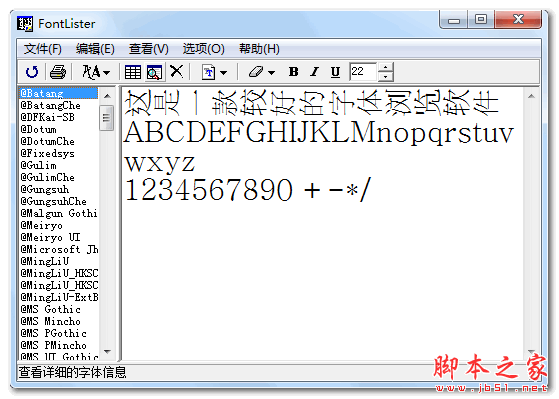The width and height of the screenshot is (559, 399).
Task: Select the @MS PGothic font entry
Action: 58,333
